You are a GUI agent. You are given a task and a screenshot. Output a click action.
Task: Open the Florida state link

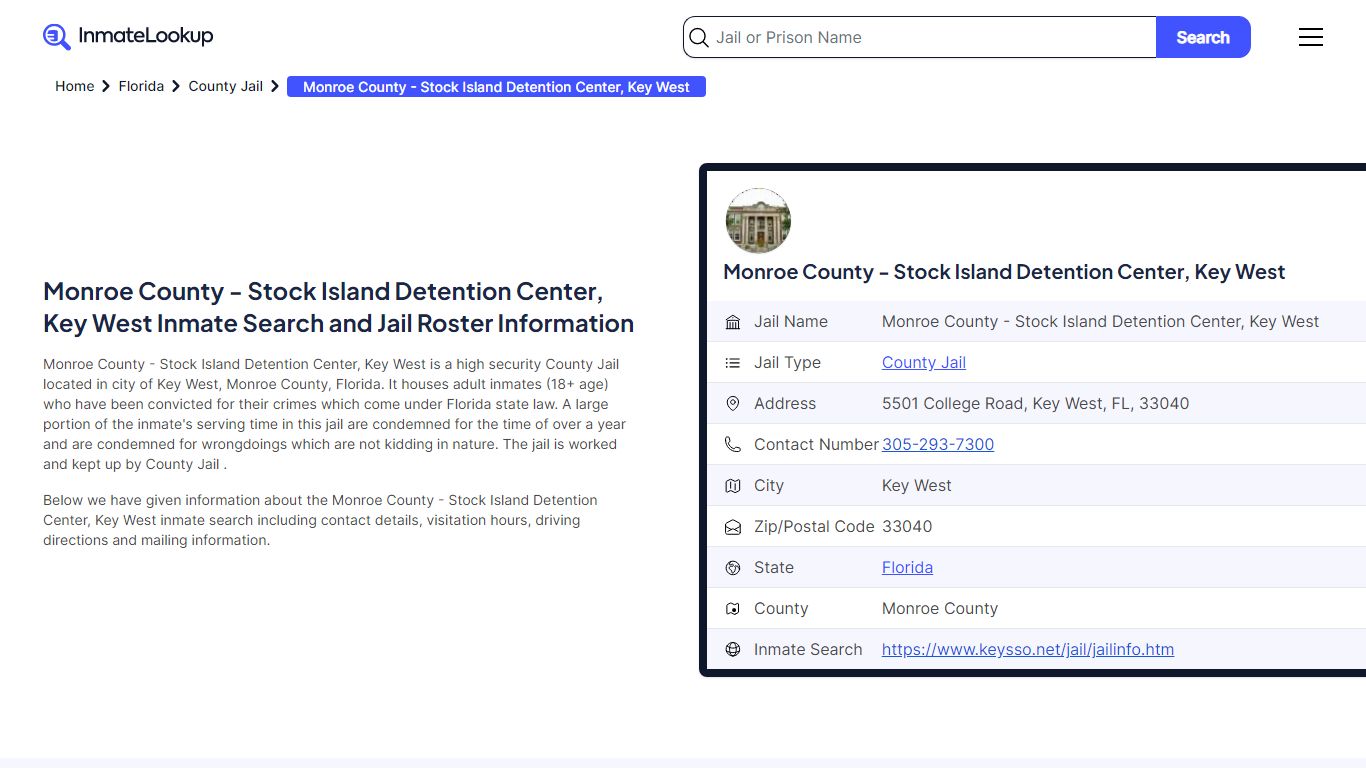coord(907,568)
